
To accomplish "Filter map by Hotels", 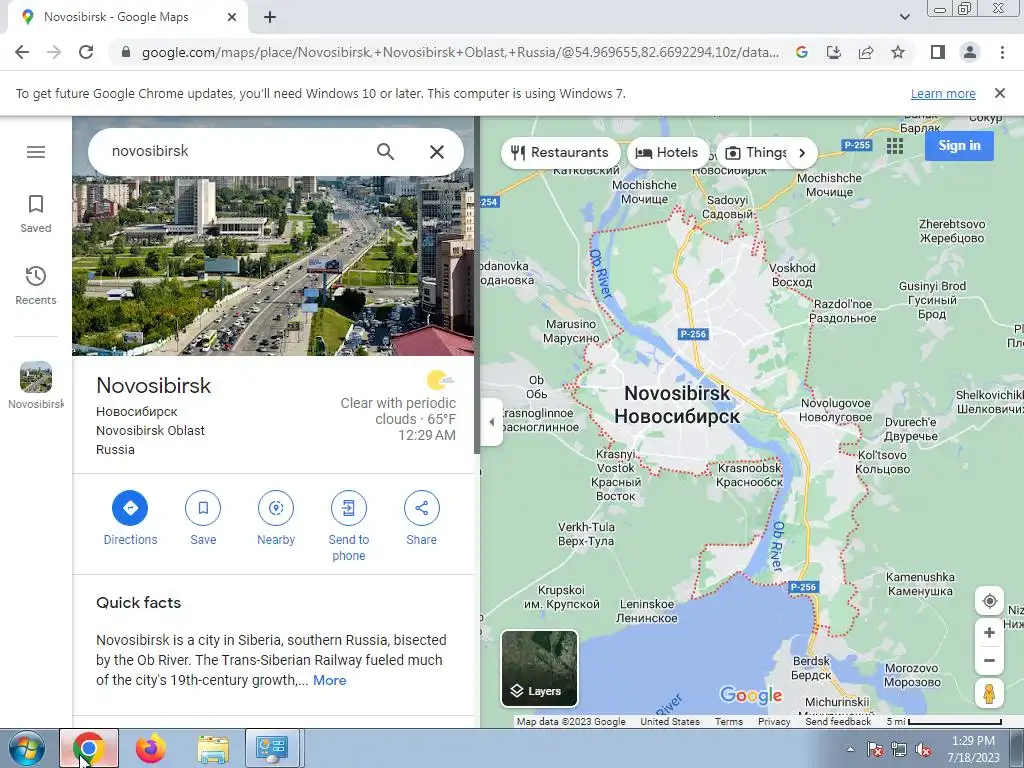I will (x=668, y=153).
